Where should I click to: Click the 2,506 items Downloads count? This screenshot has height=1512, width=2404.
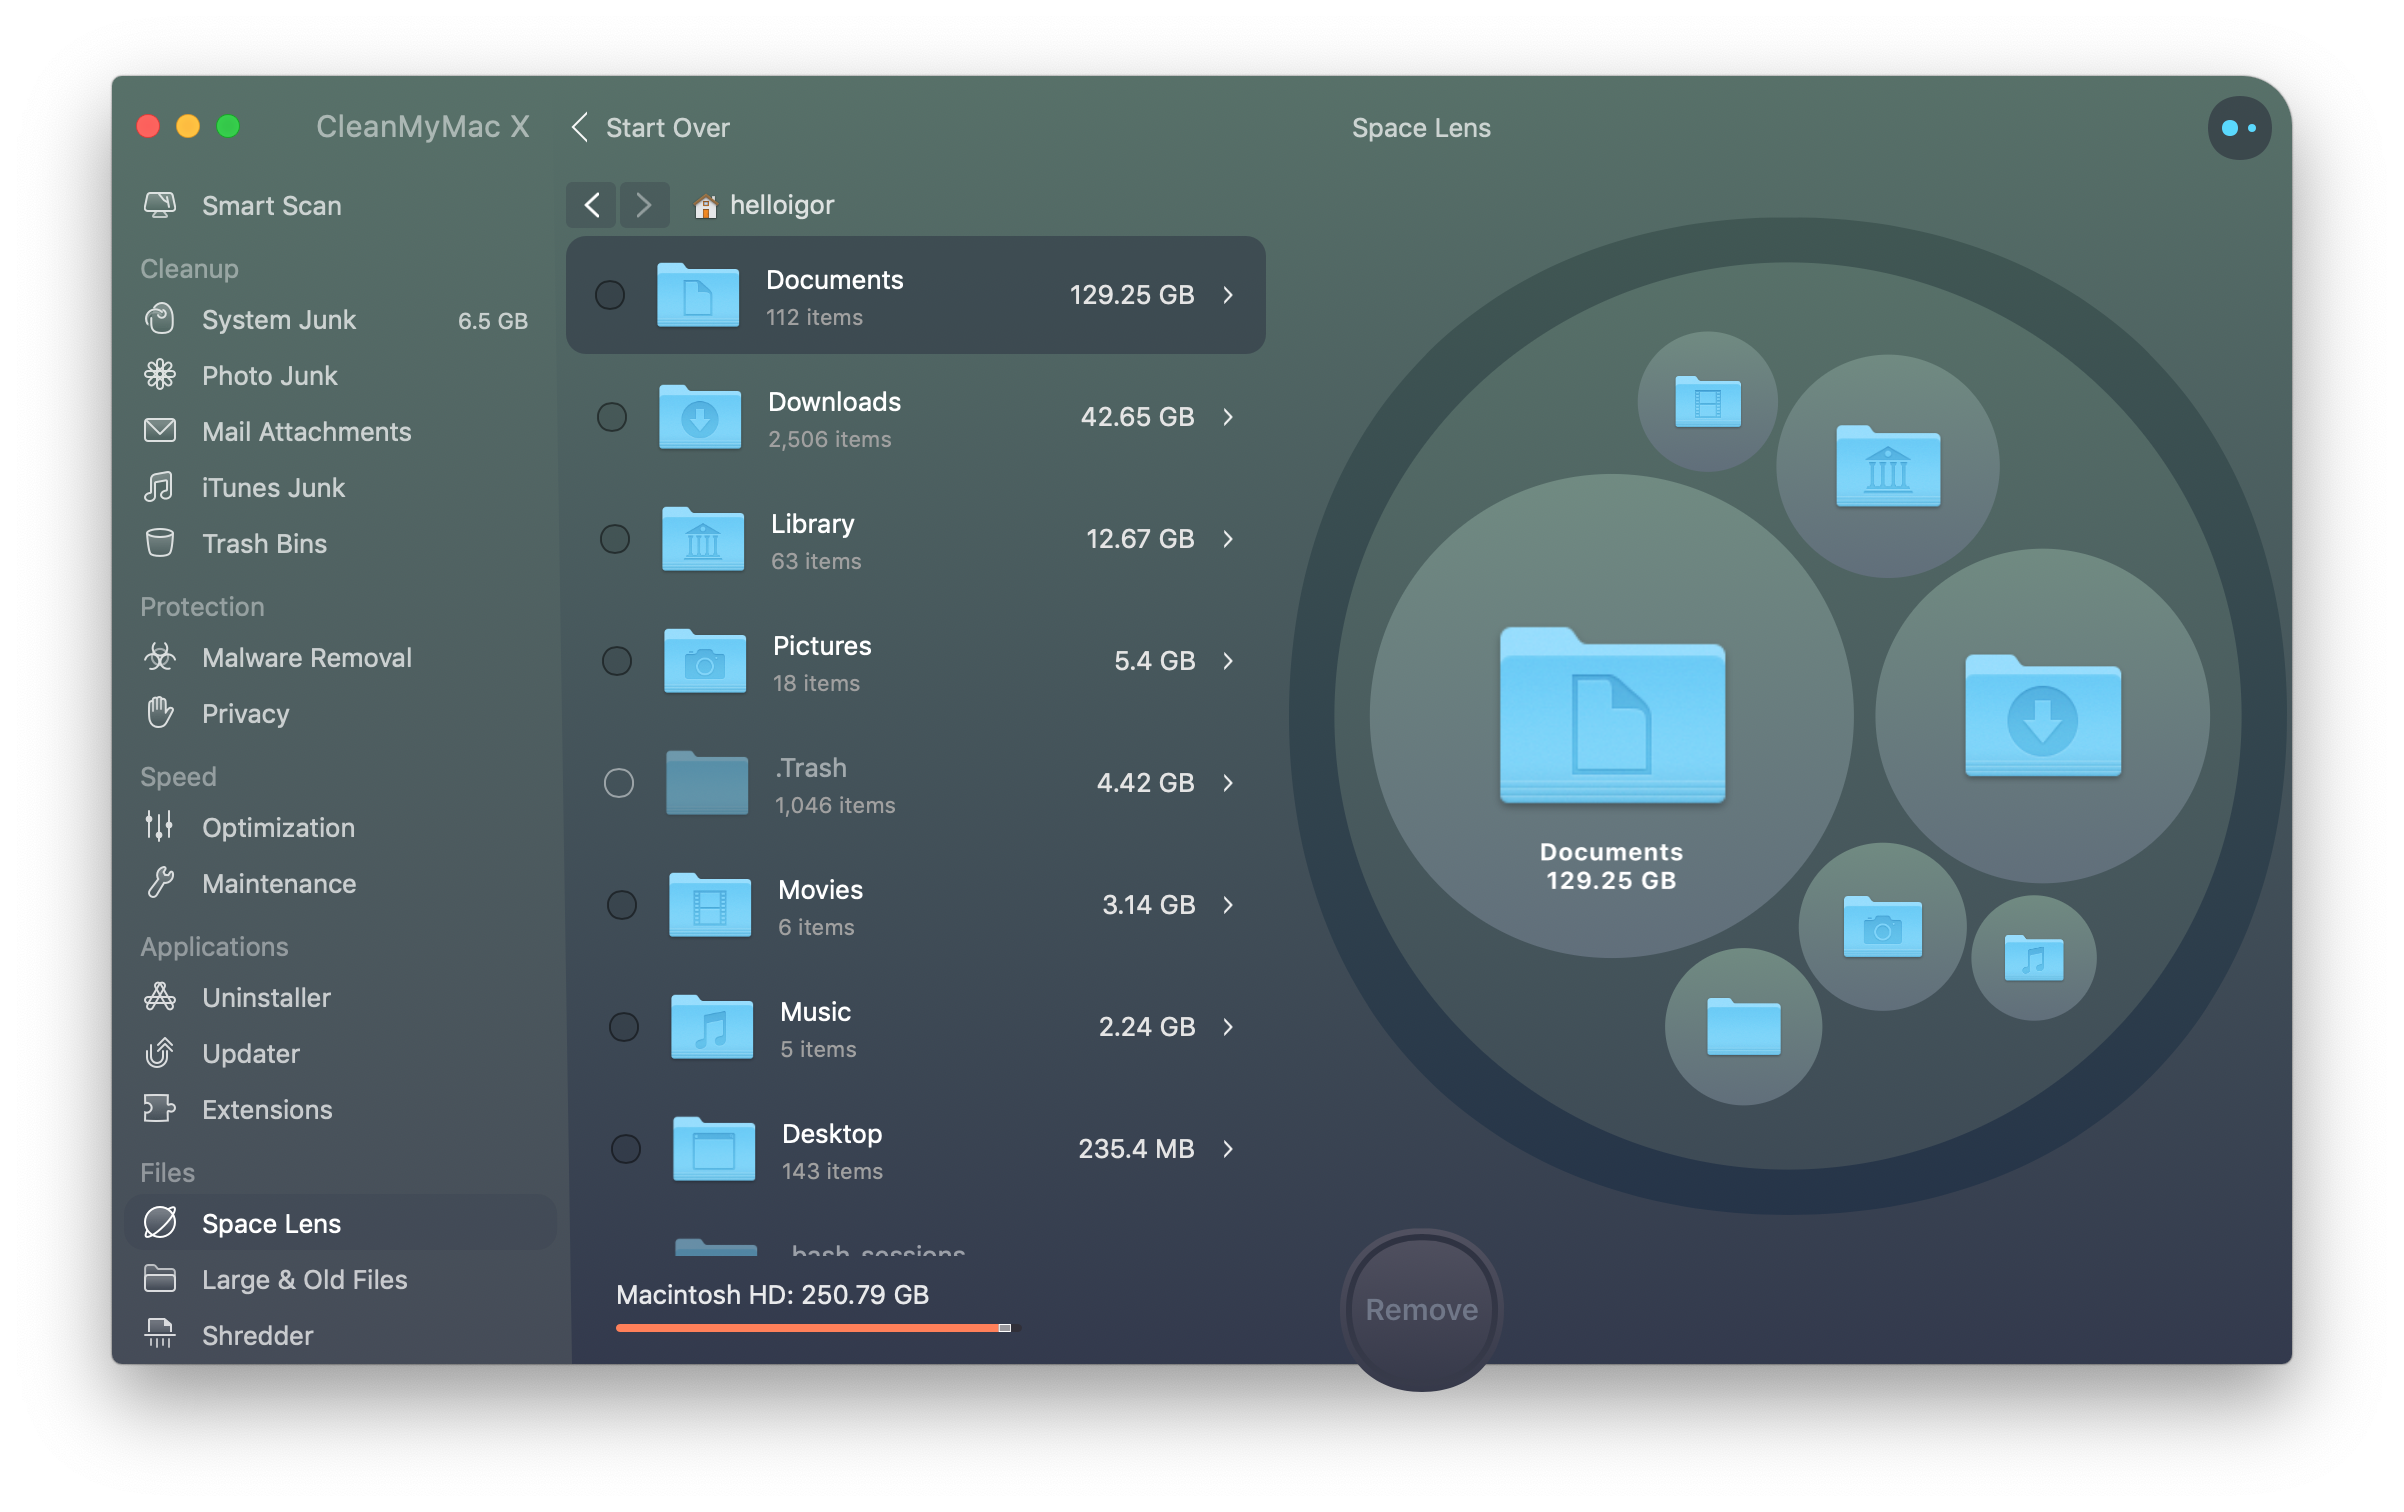tap(829, 439)
